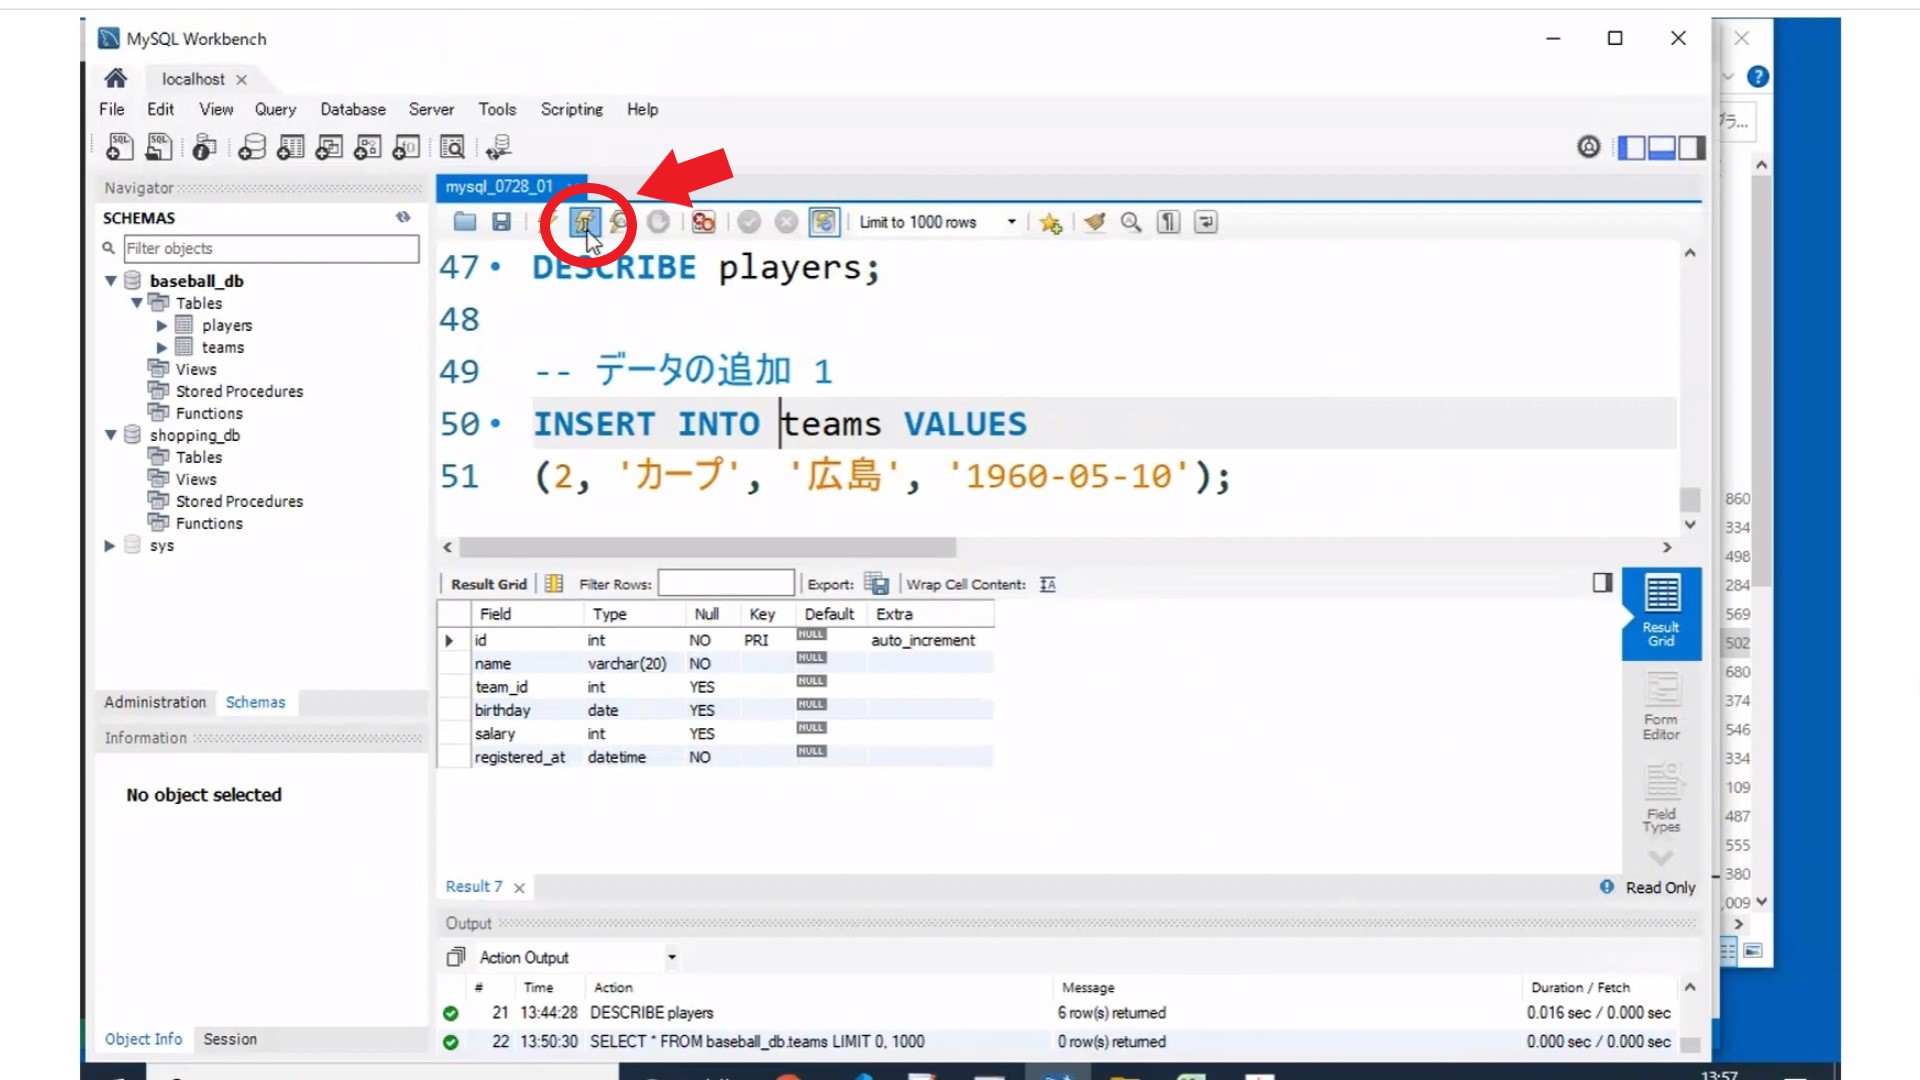Close the Result 7 tab
This screenshot has width=1920, height=1080.
[518, 887]
